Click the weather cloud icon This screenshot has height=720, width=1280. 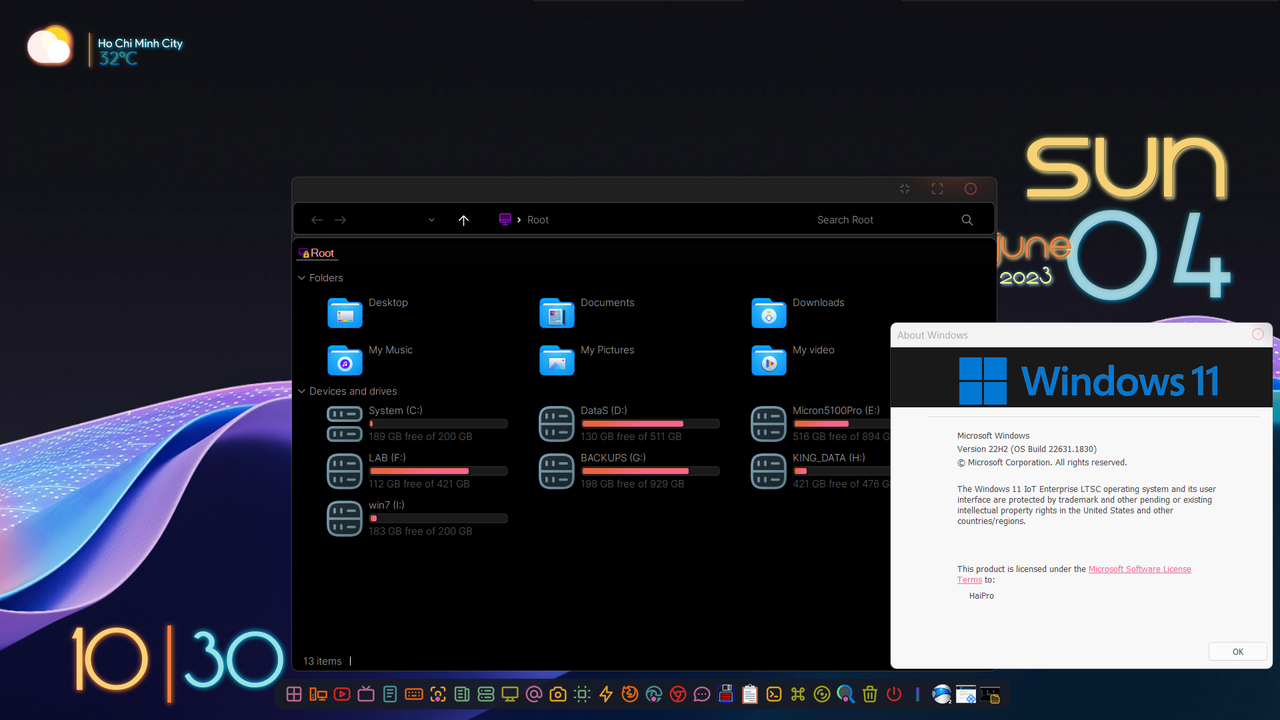[x=50, y=46]
